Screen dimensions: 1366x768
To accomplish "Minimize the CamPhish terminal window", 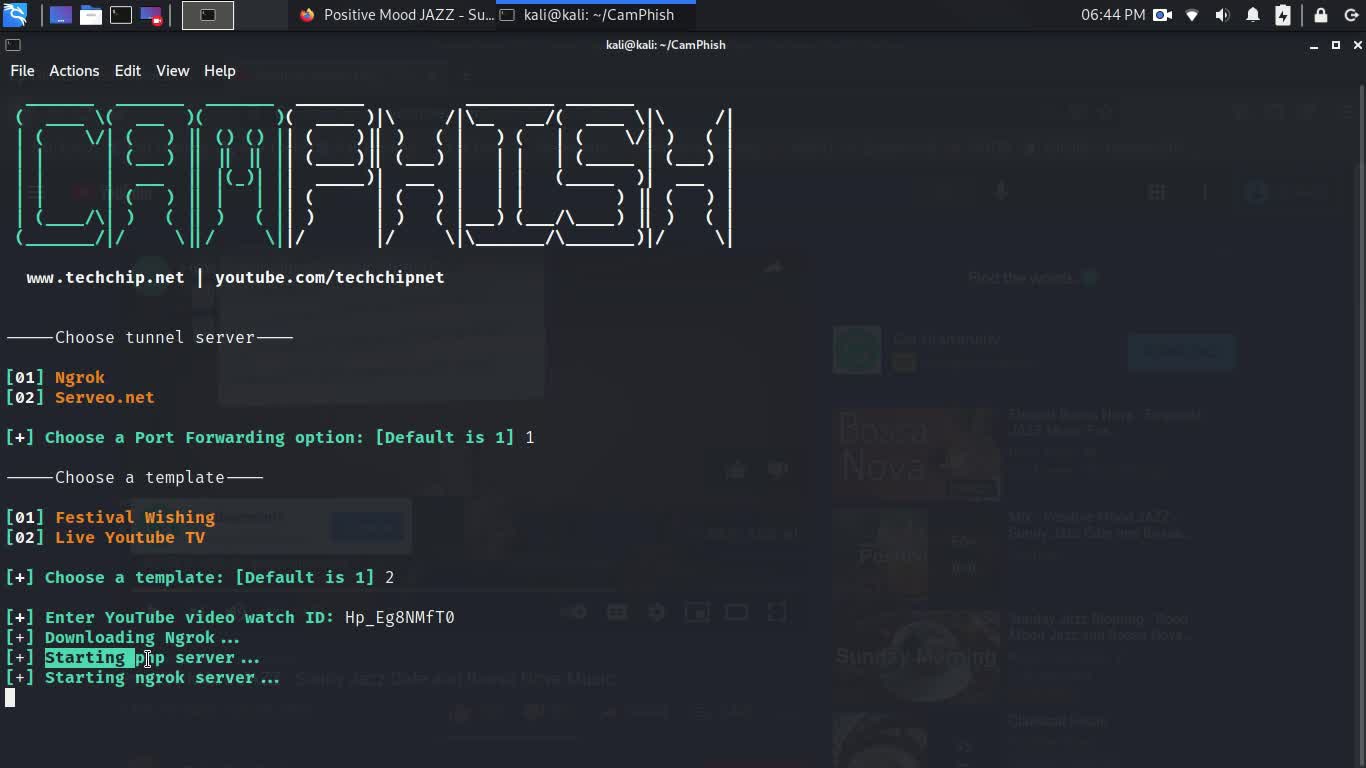I will click(x=1314, y=45).
